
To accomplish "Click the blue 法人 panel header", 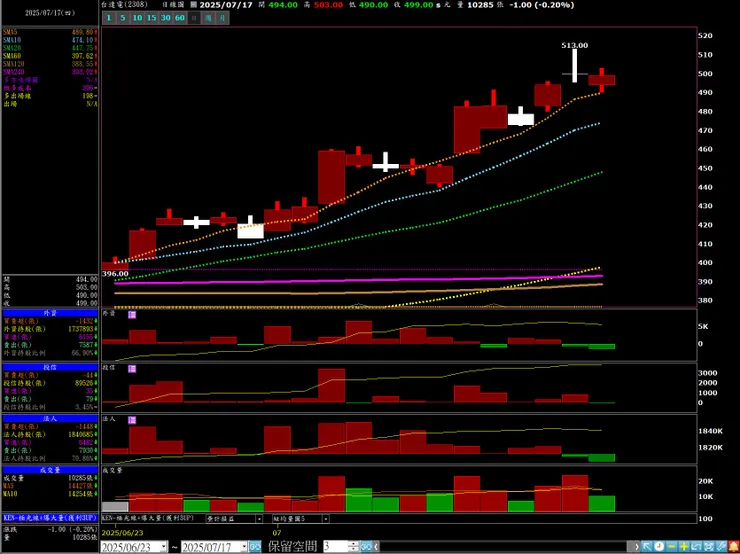I will pyautogui.click(x=50, y=418).
